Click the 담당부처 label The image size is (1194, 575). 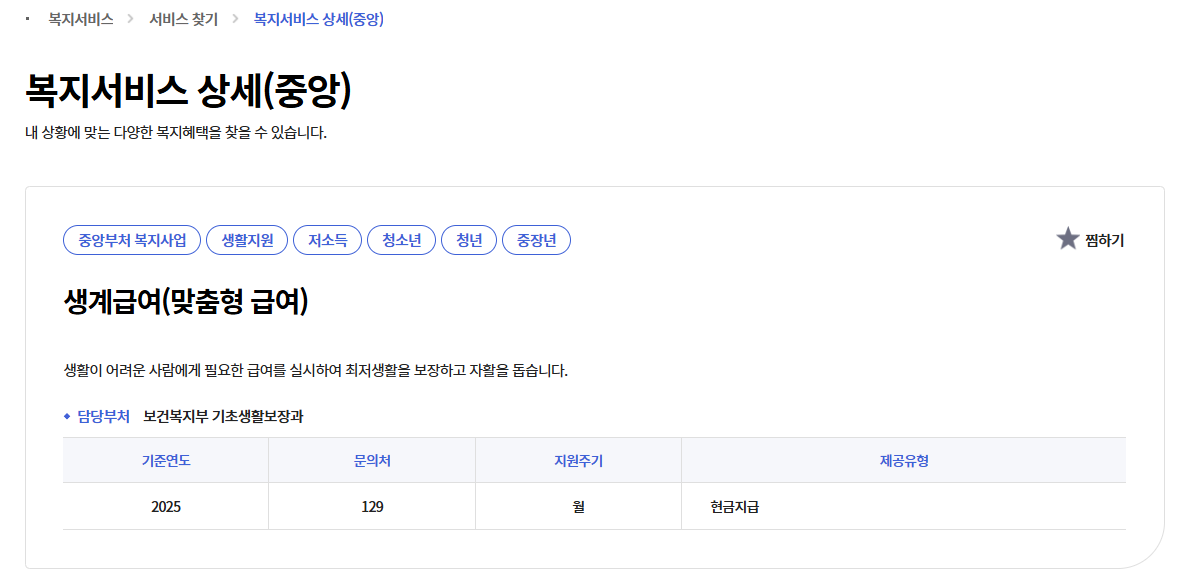click(x=104, y=417)
